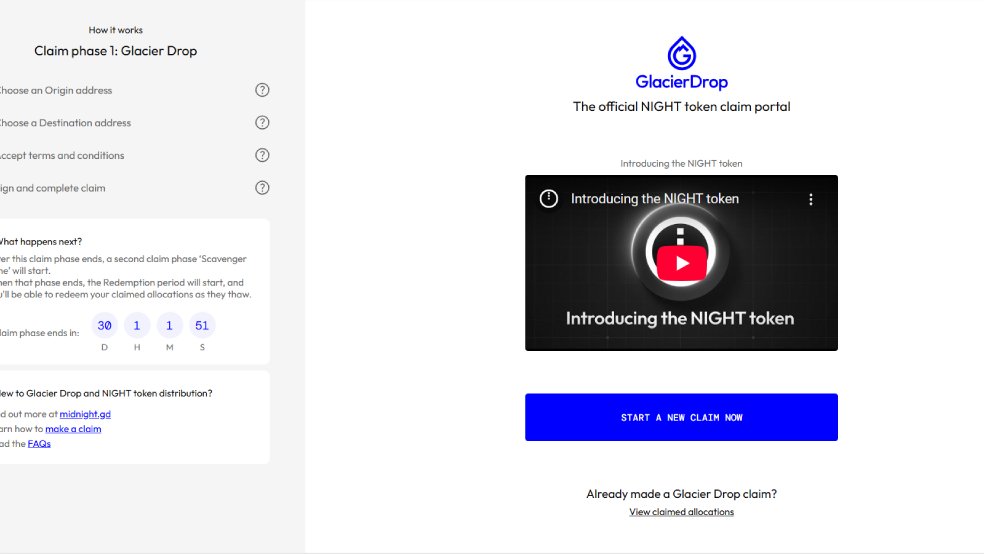Click the video channel avatar icon
Viewport: 984px width, 554px height.
[548, 198]
